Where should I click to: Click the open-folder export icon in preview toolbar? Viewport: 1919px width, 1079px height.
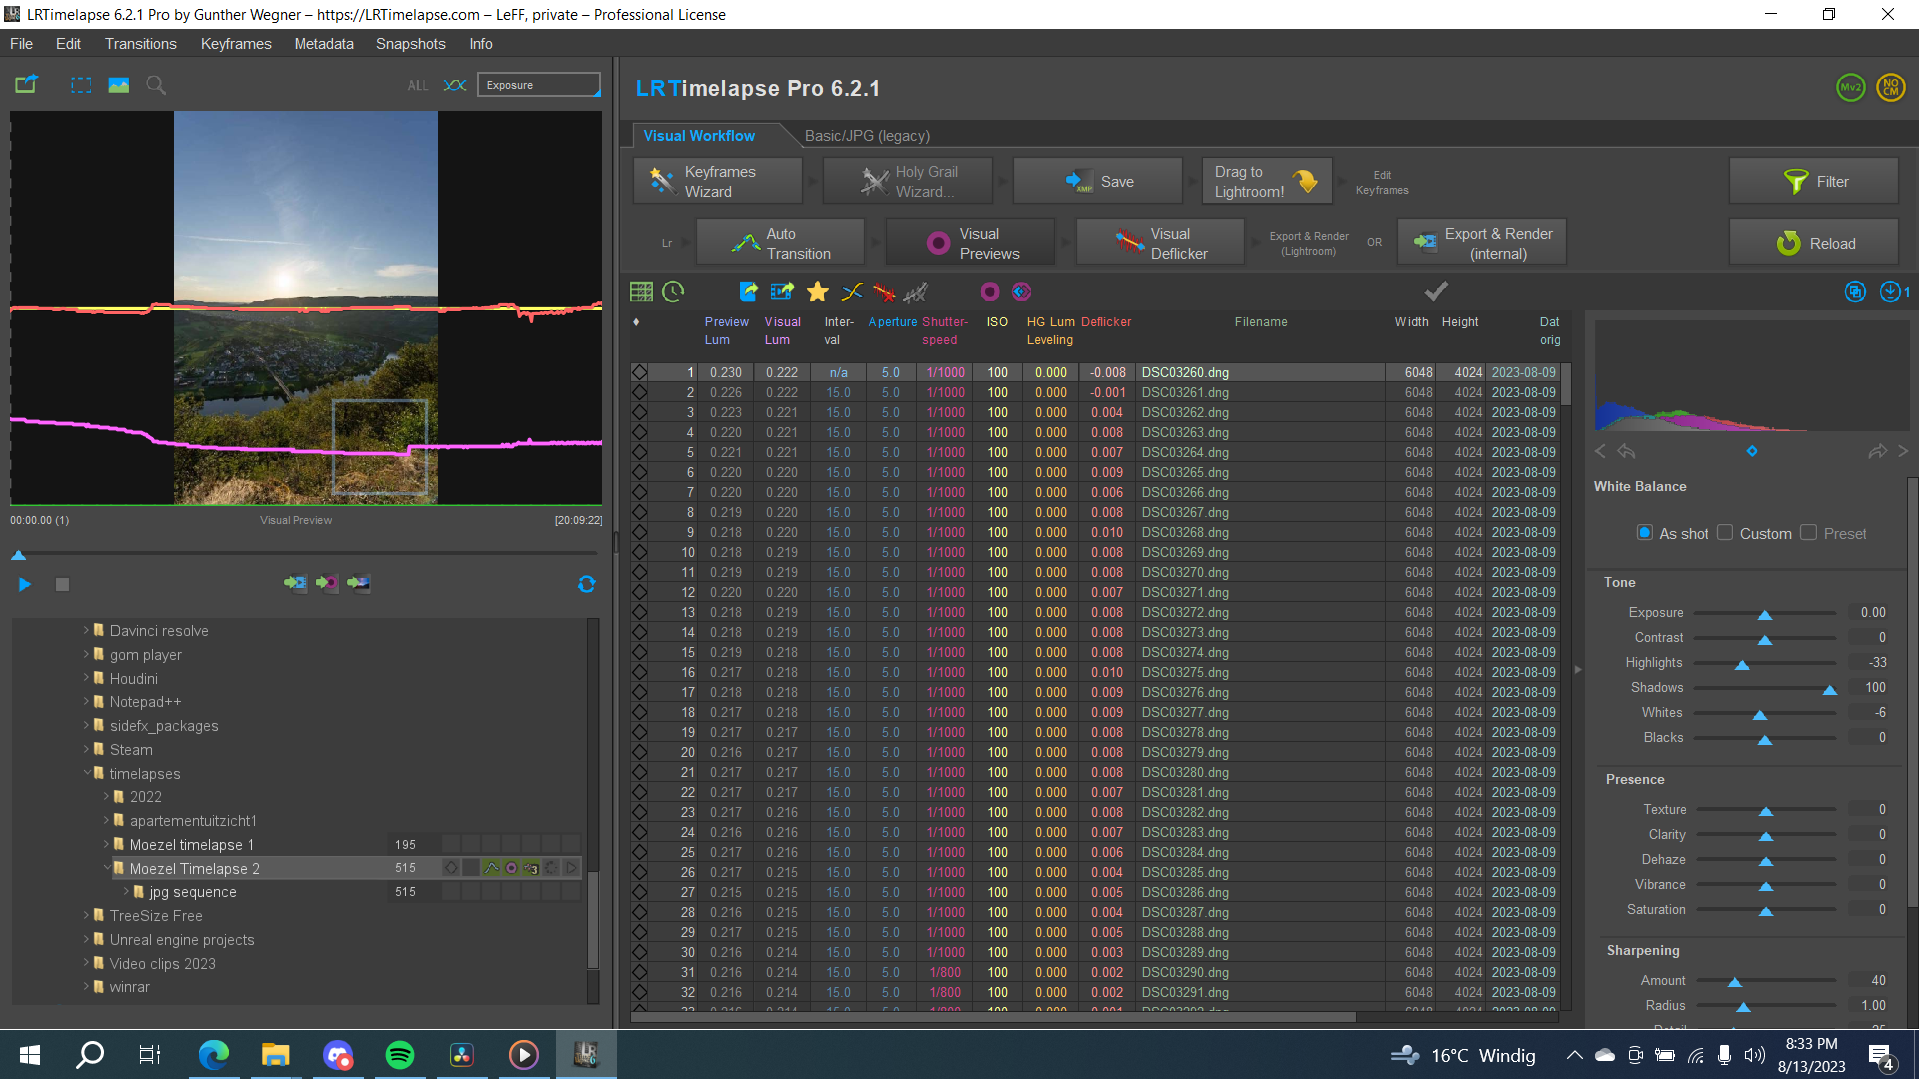[27, 85]
